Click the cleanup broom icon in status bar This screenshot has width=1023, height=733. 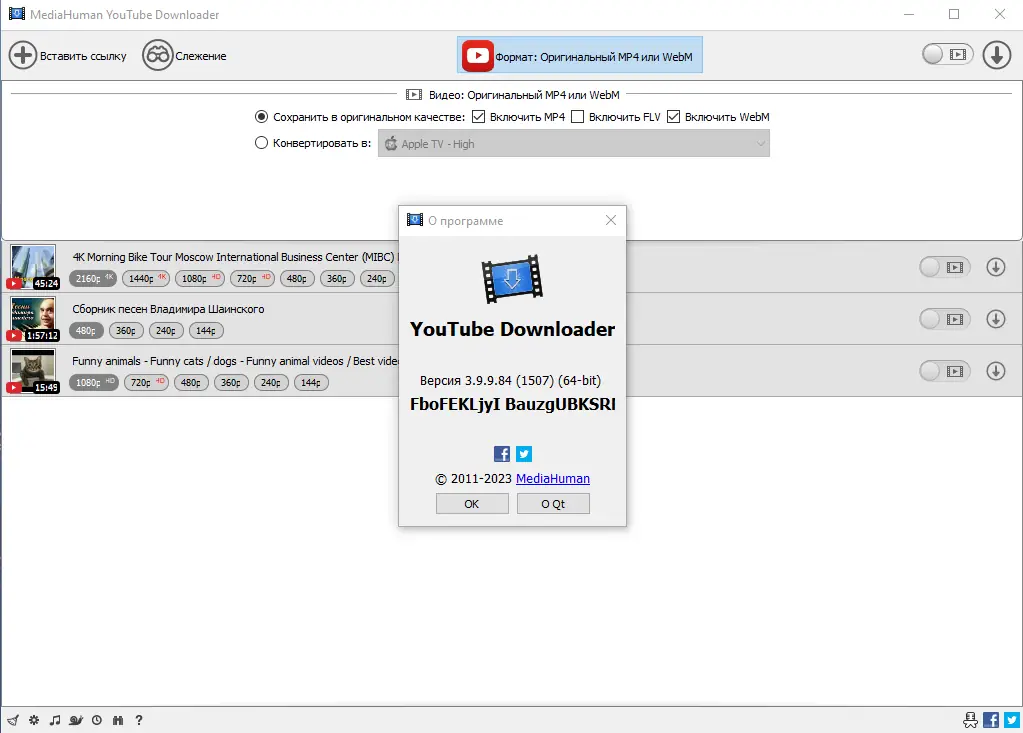(x=12, y=719)
